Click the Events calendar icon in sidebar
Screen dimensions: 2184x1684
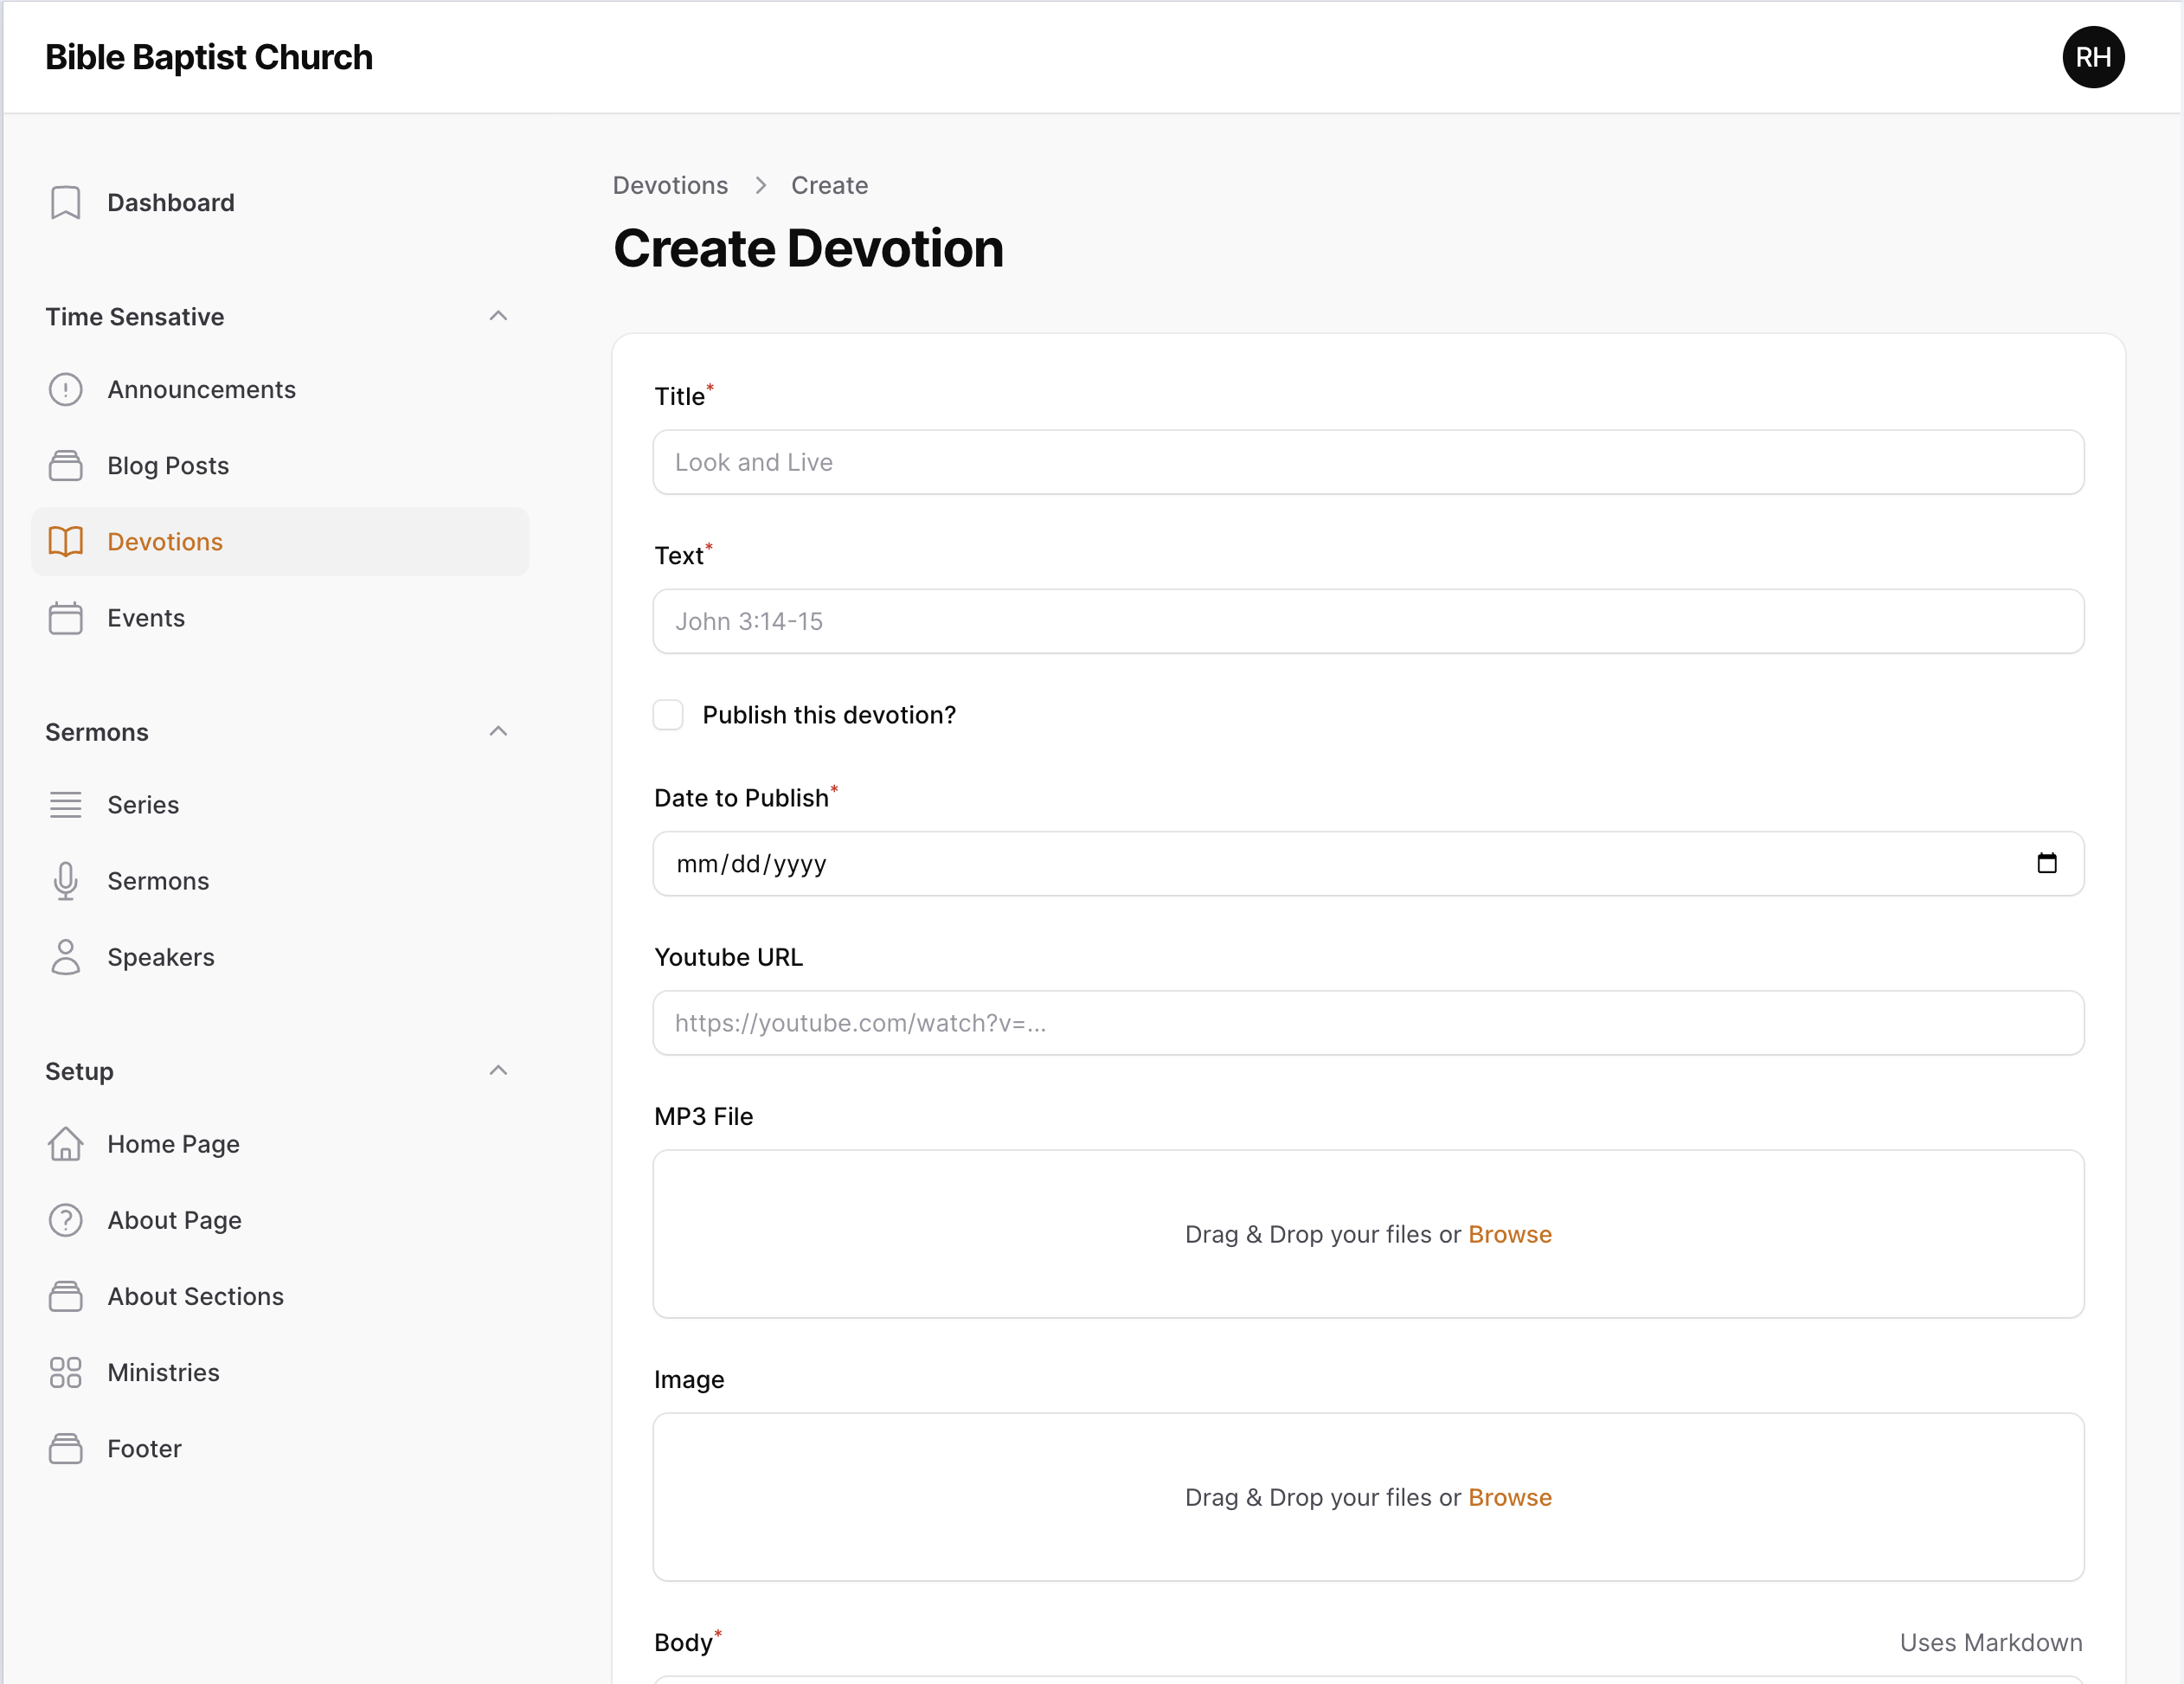tap(65, 618)
